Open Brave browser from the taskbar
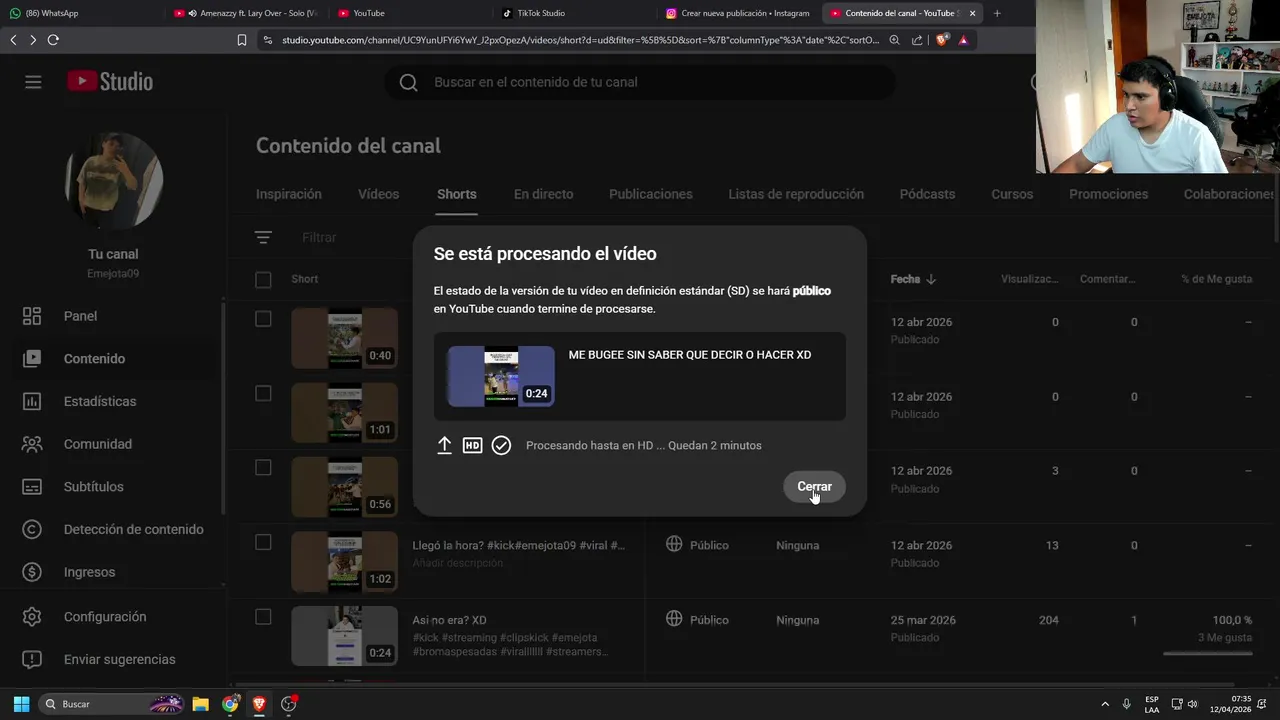This screenshot has width=1280, height=720. pos(259,704)
